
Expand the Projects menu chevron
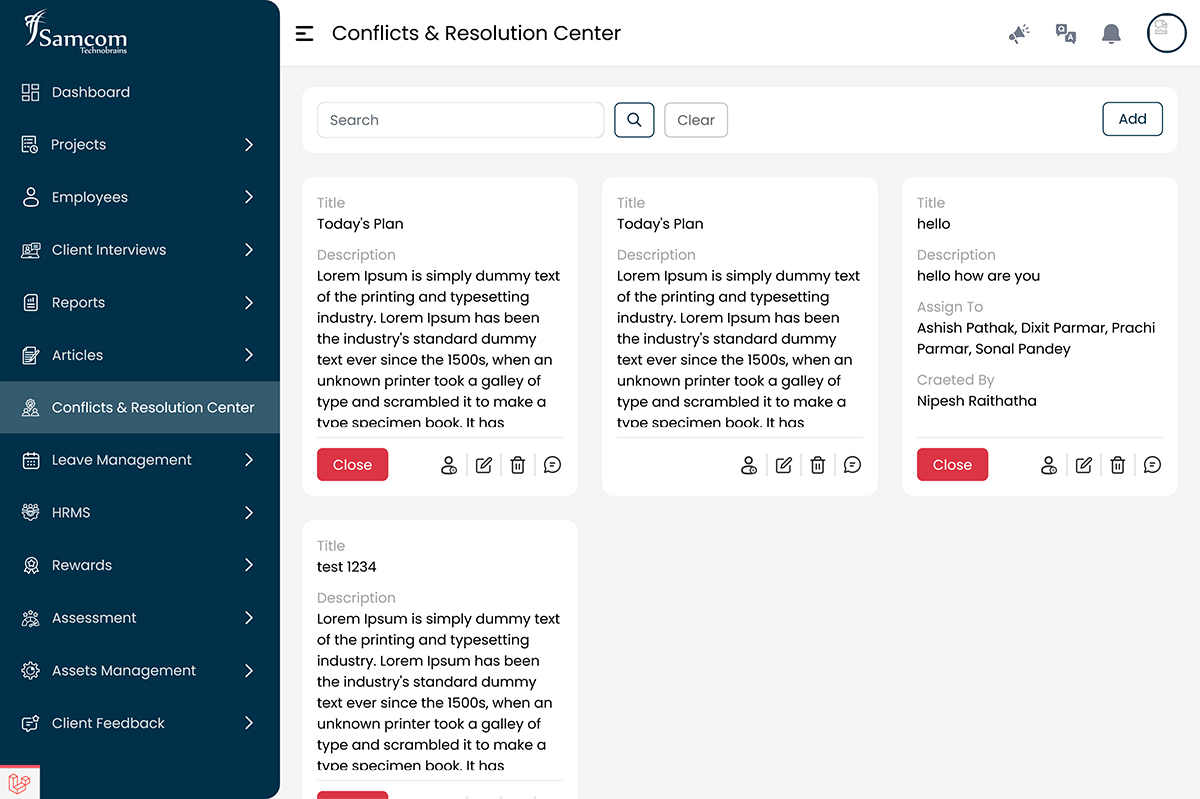point(249,145)
